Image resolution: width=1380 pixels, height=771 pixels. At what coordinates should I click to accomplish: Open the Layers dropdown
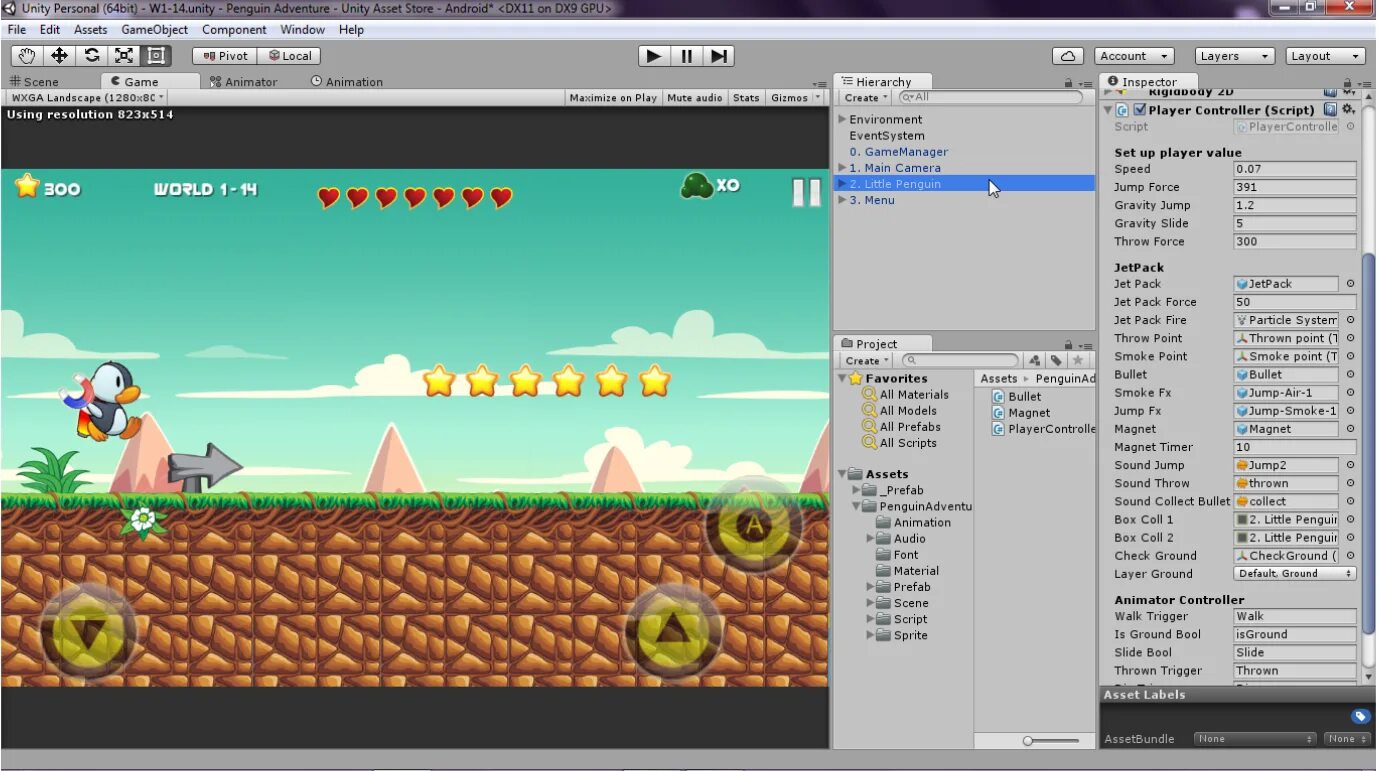(x=1233, y=56)
